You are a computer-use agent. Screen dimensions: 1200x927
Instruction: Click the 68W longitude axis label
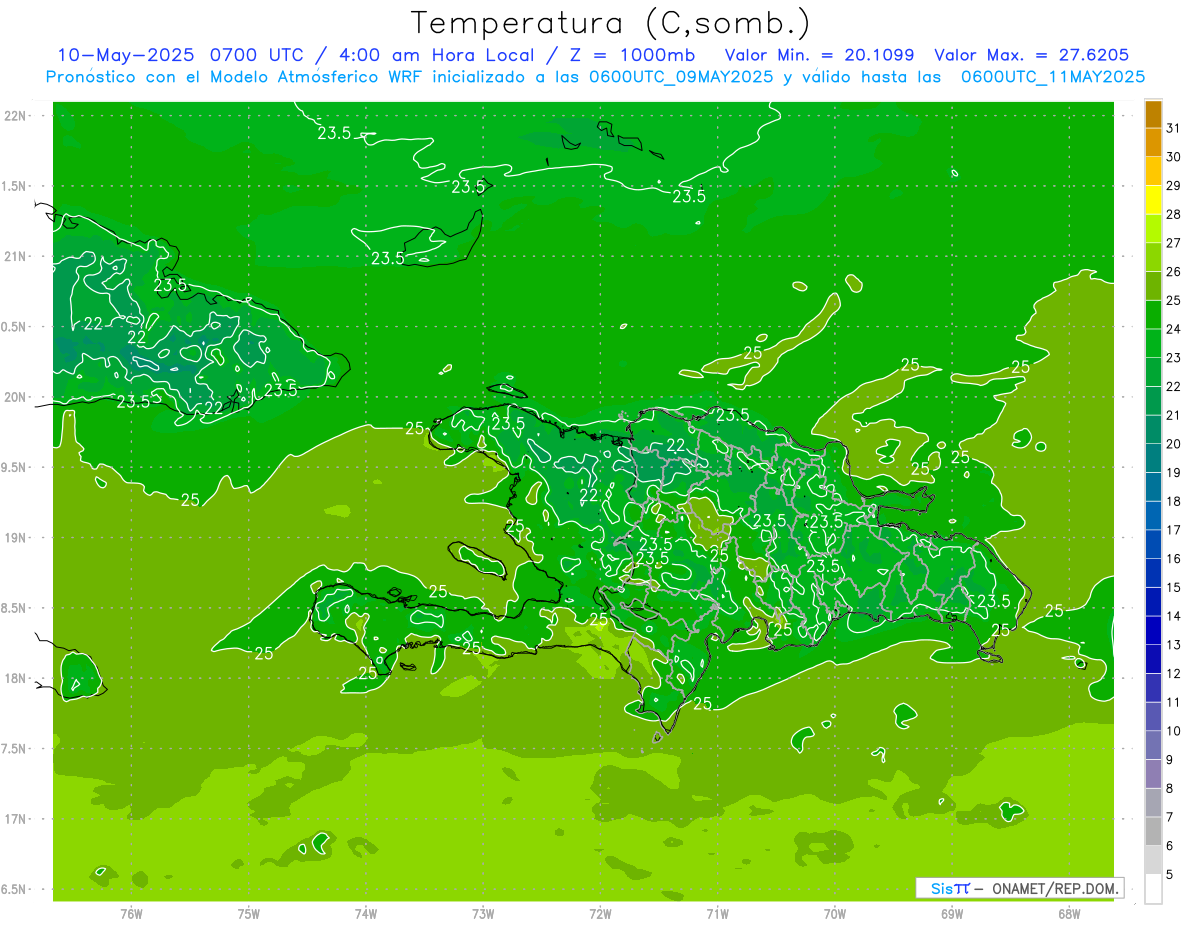(1069, 914)
